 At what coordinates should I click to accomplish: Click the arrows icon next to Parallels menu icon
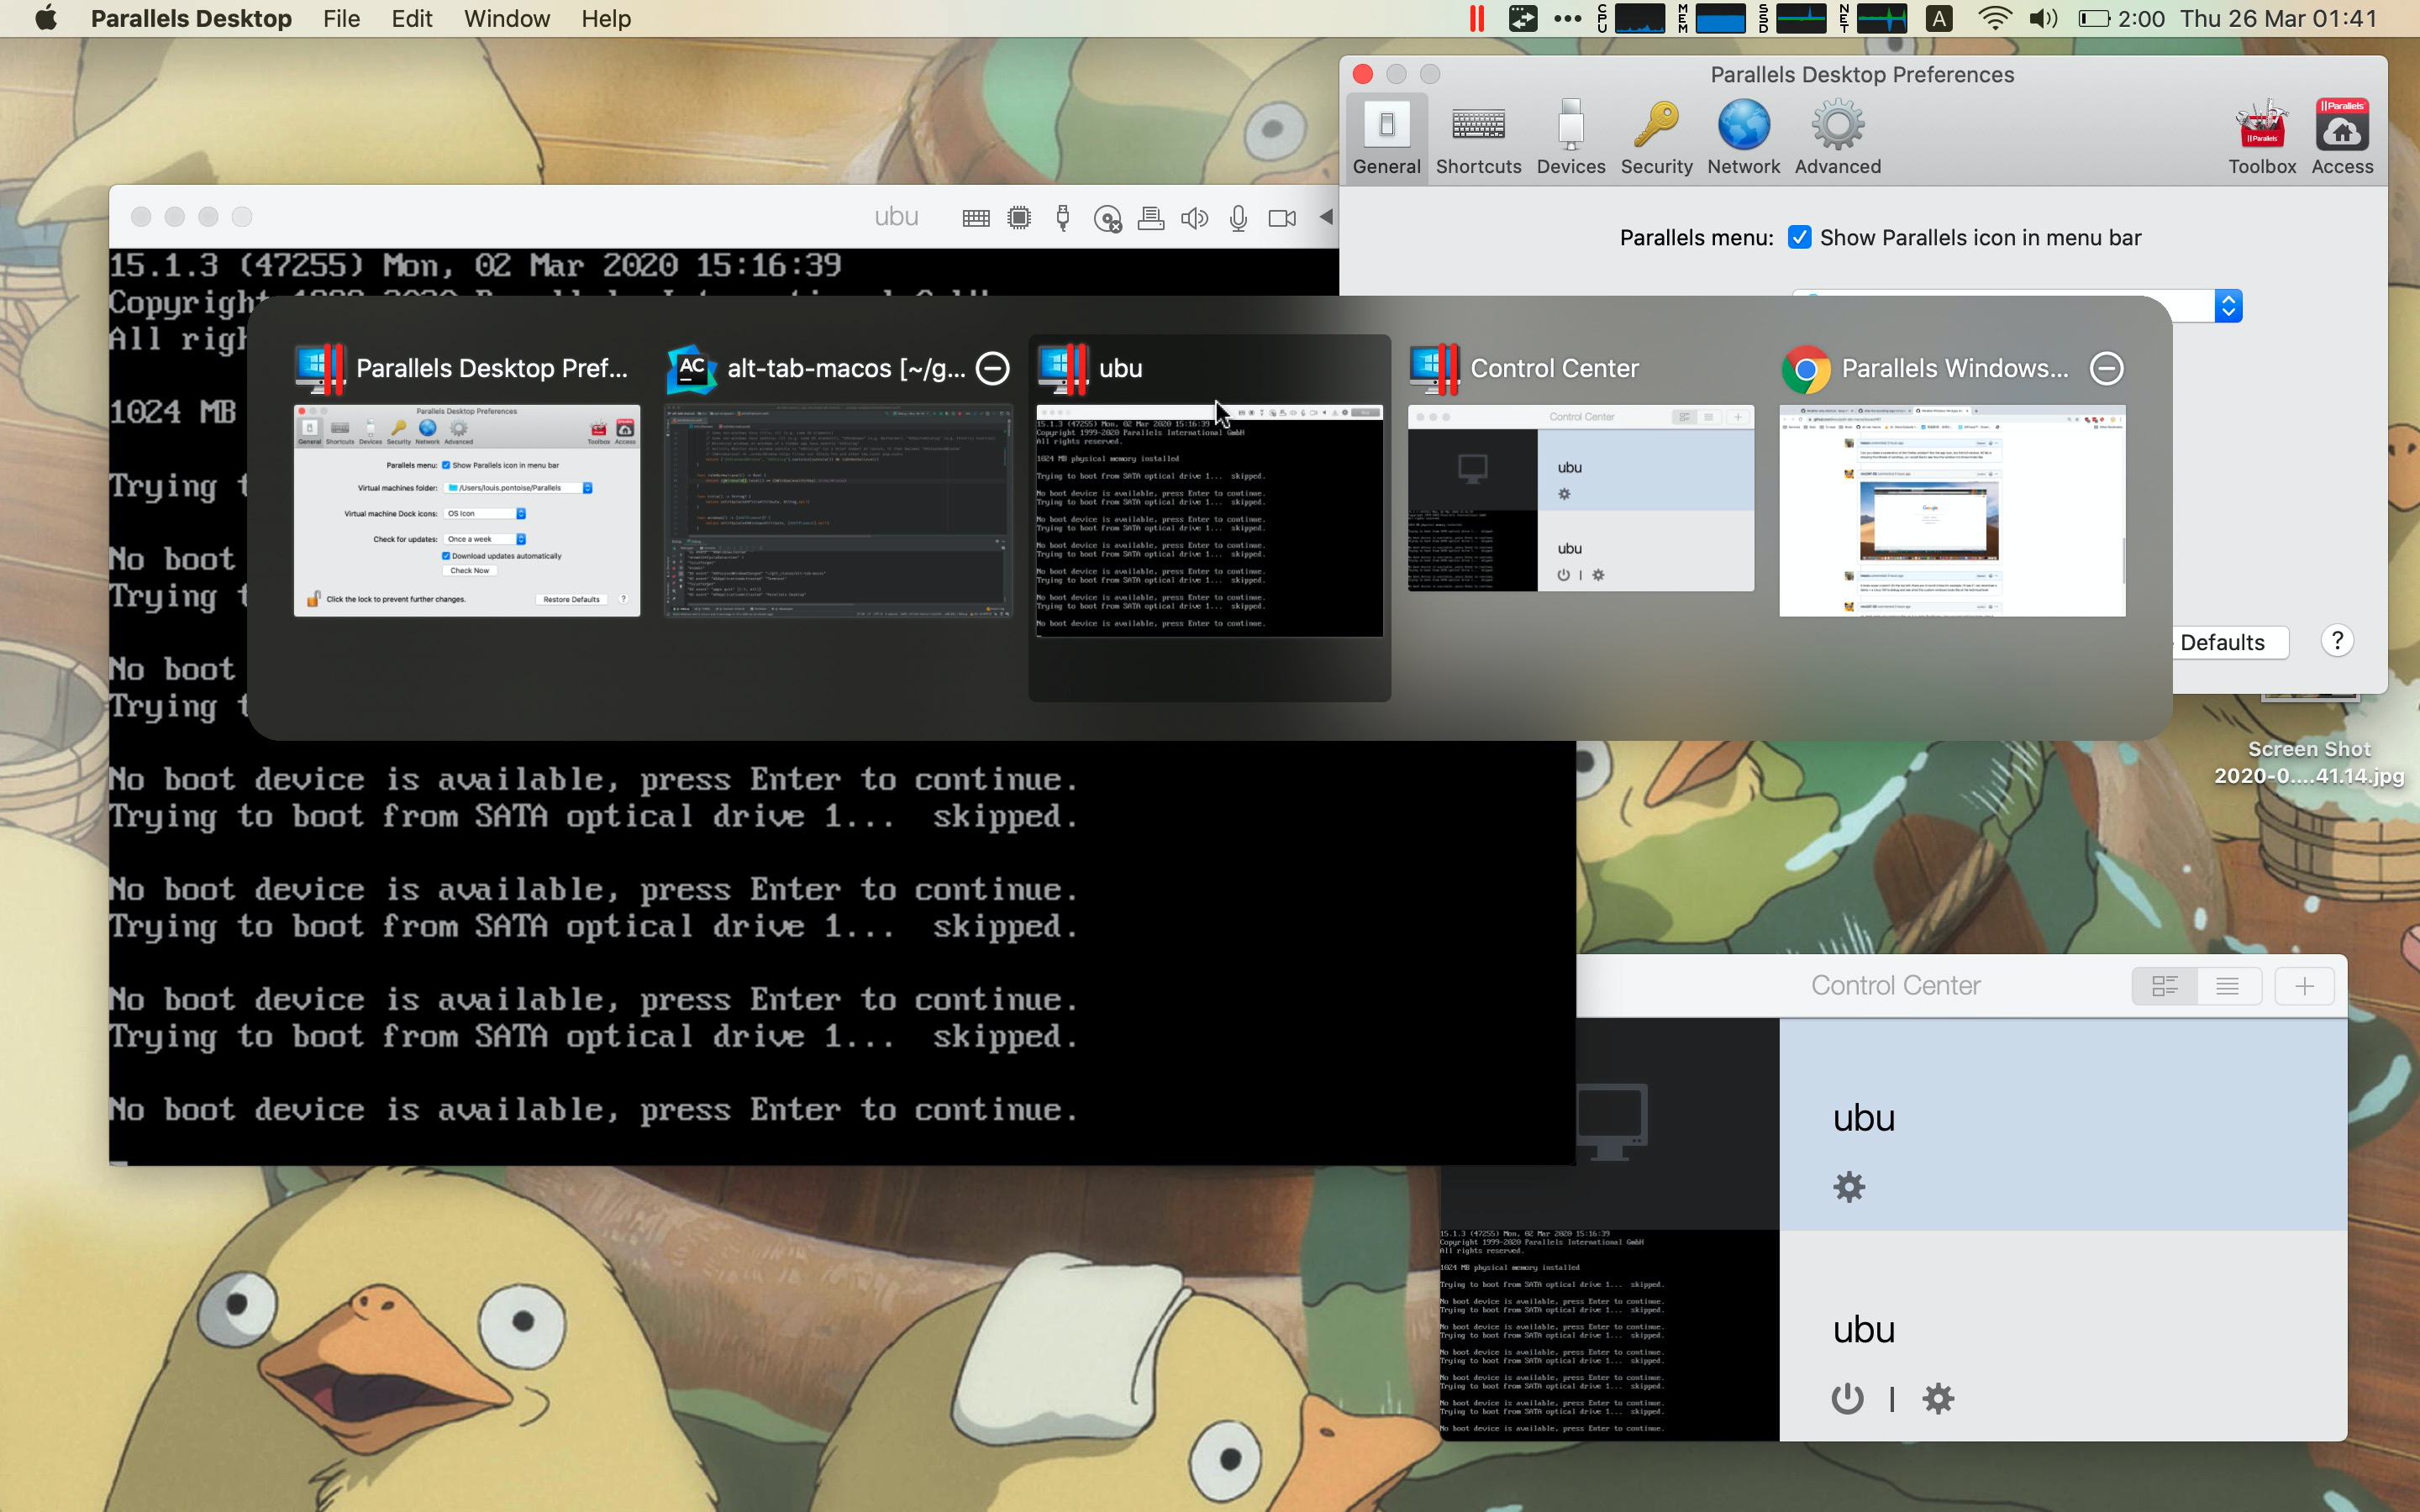[1522, 18]
